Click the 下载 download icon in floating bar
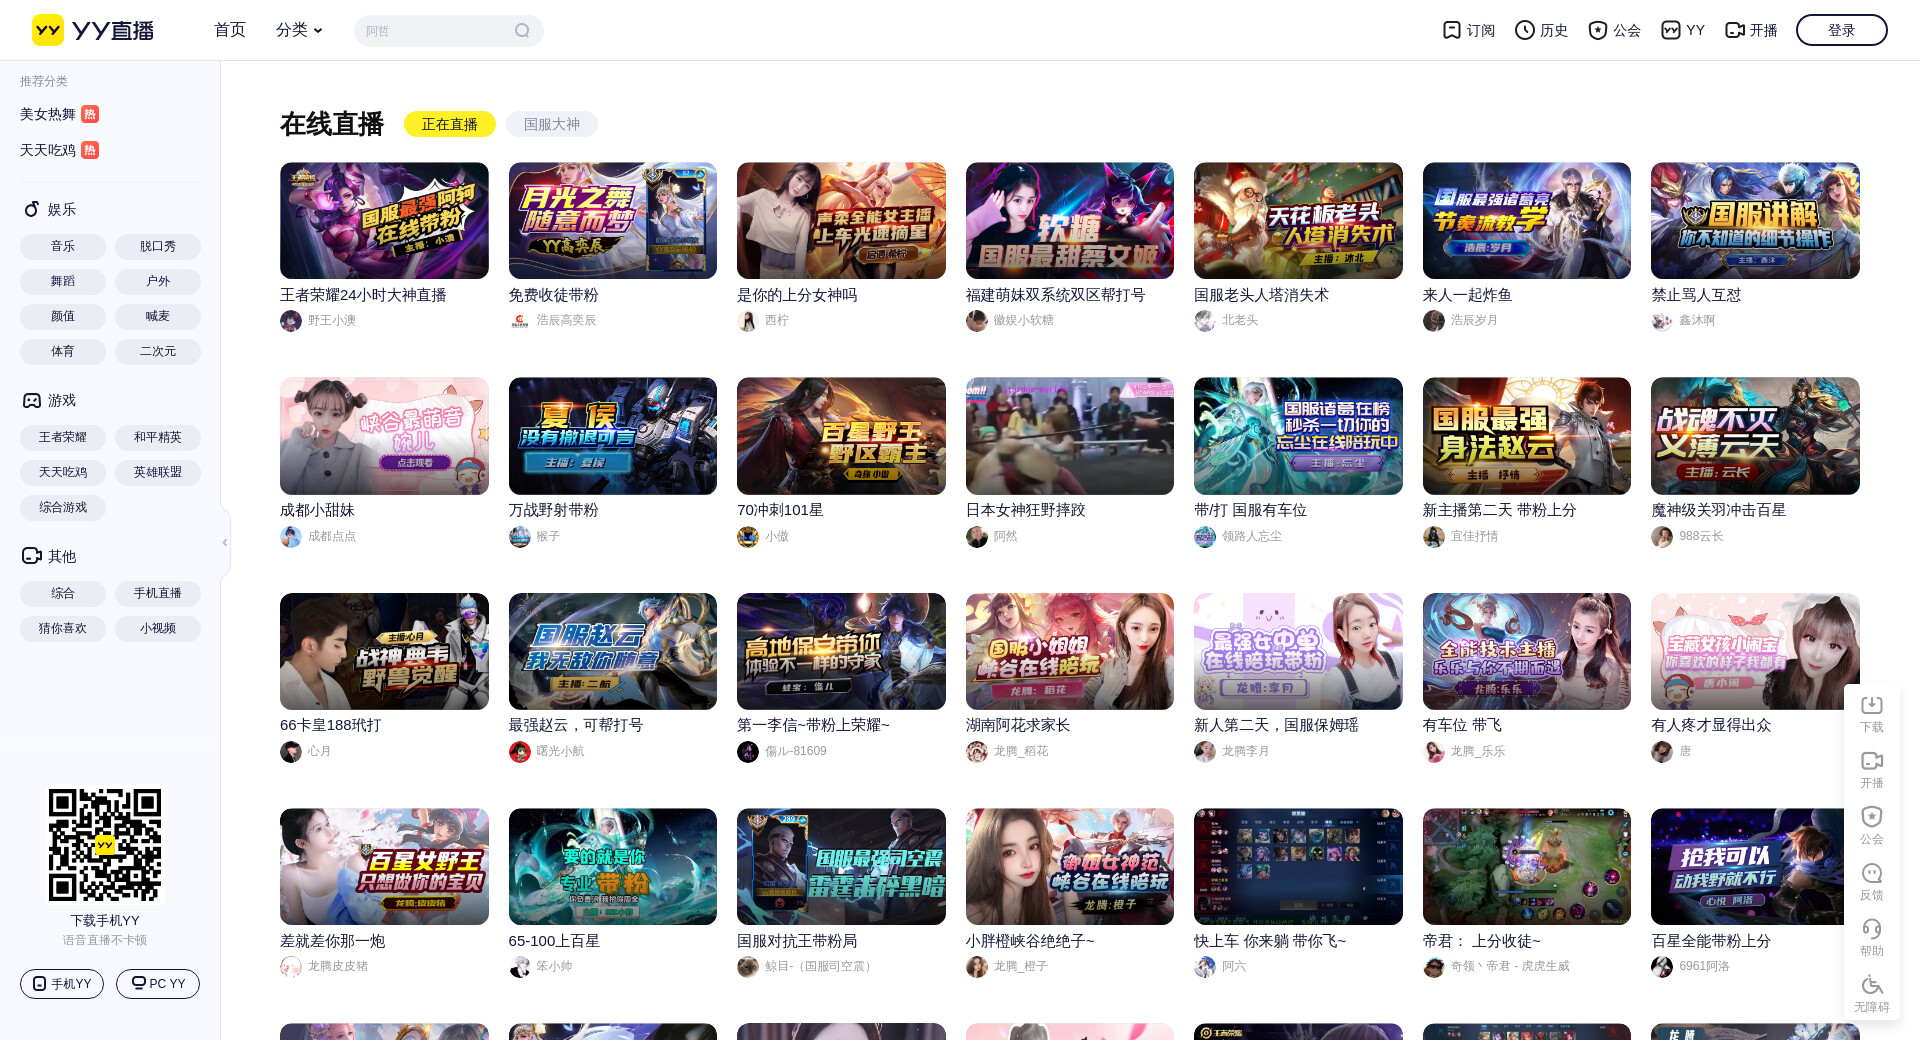 click(x=1872, y=705)
